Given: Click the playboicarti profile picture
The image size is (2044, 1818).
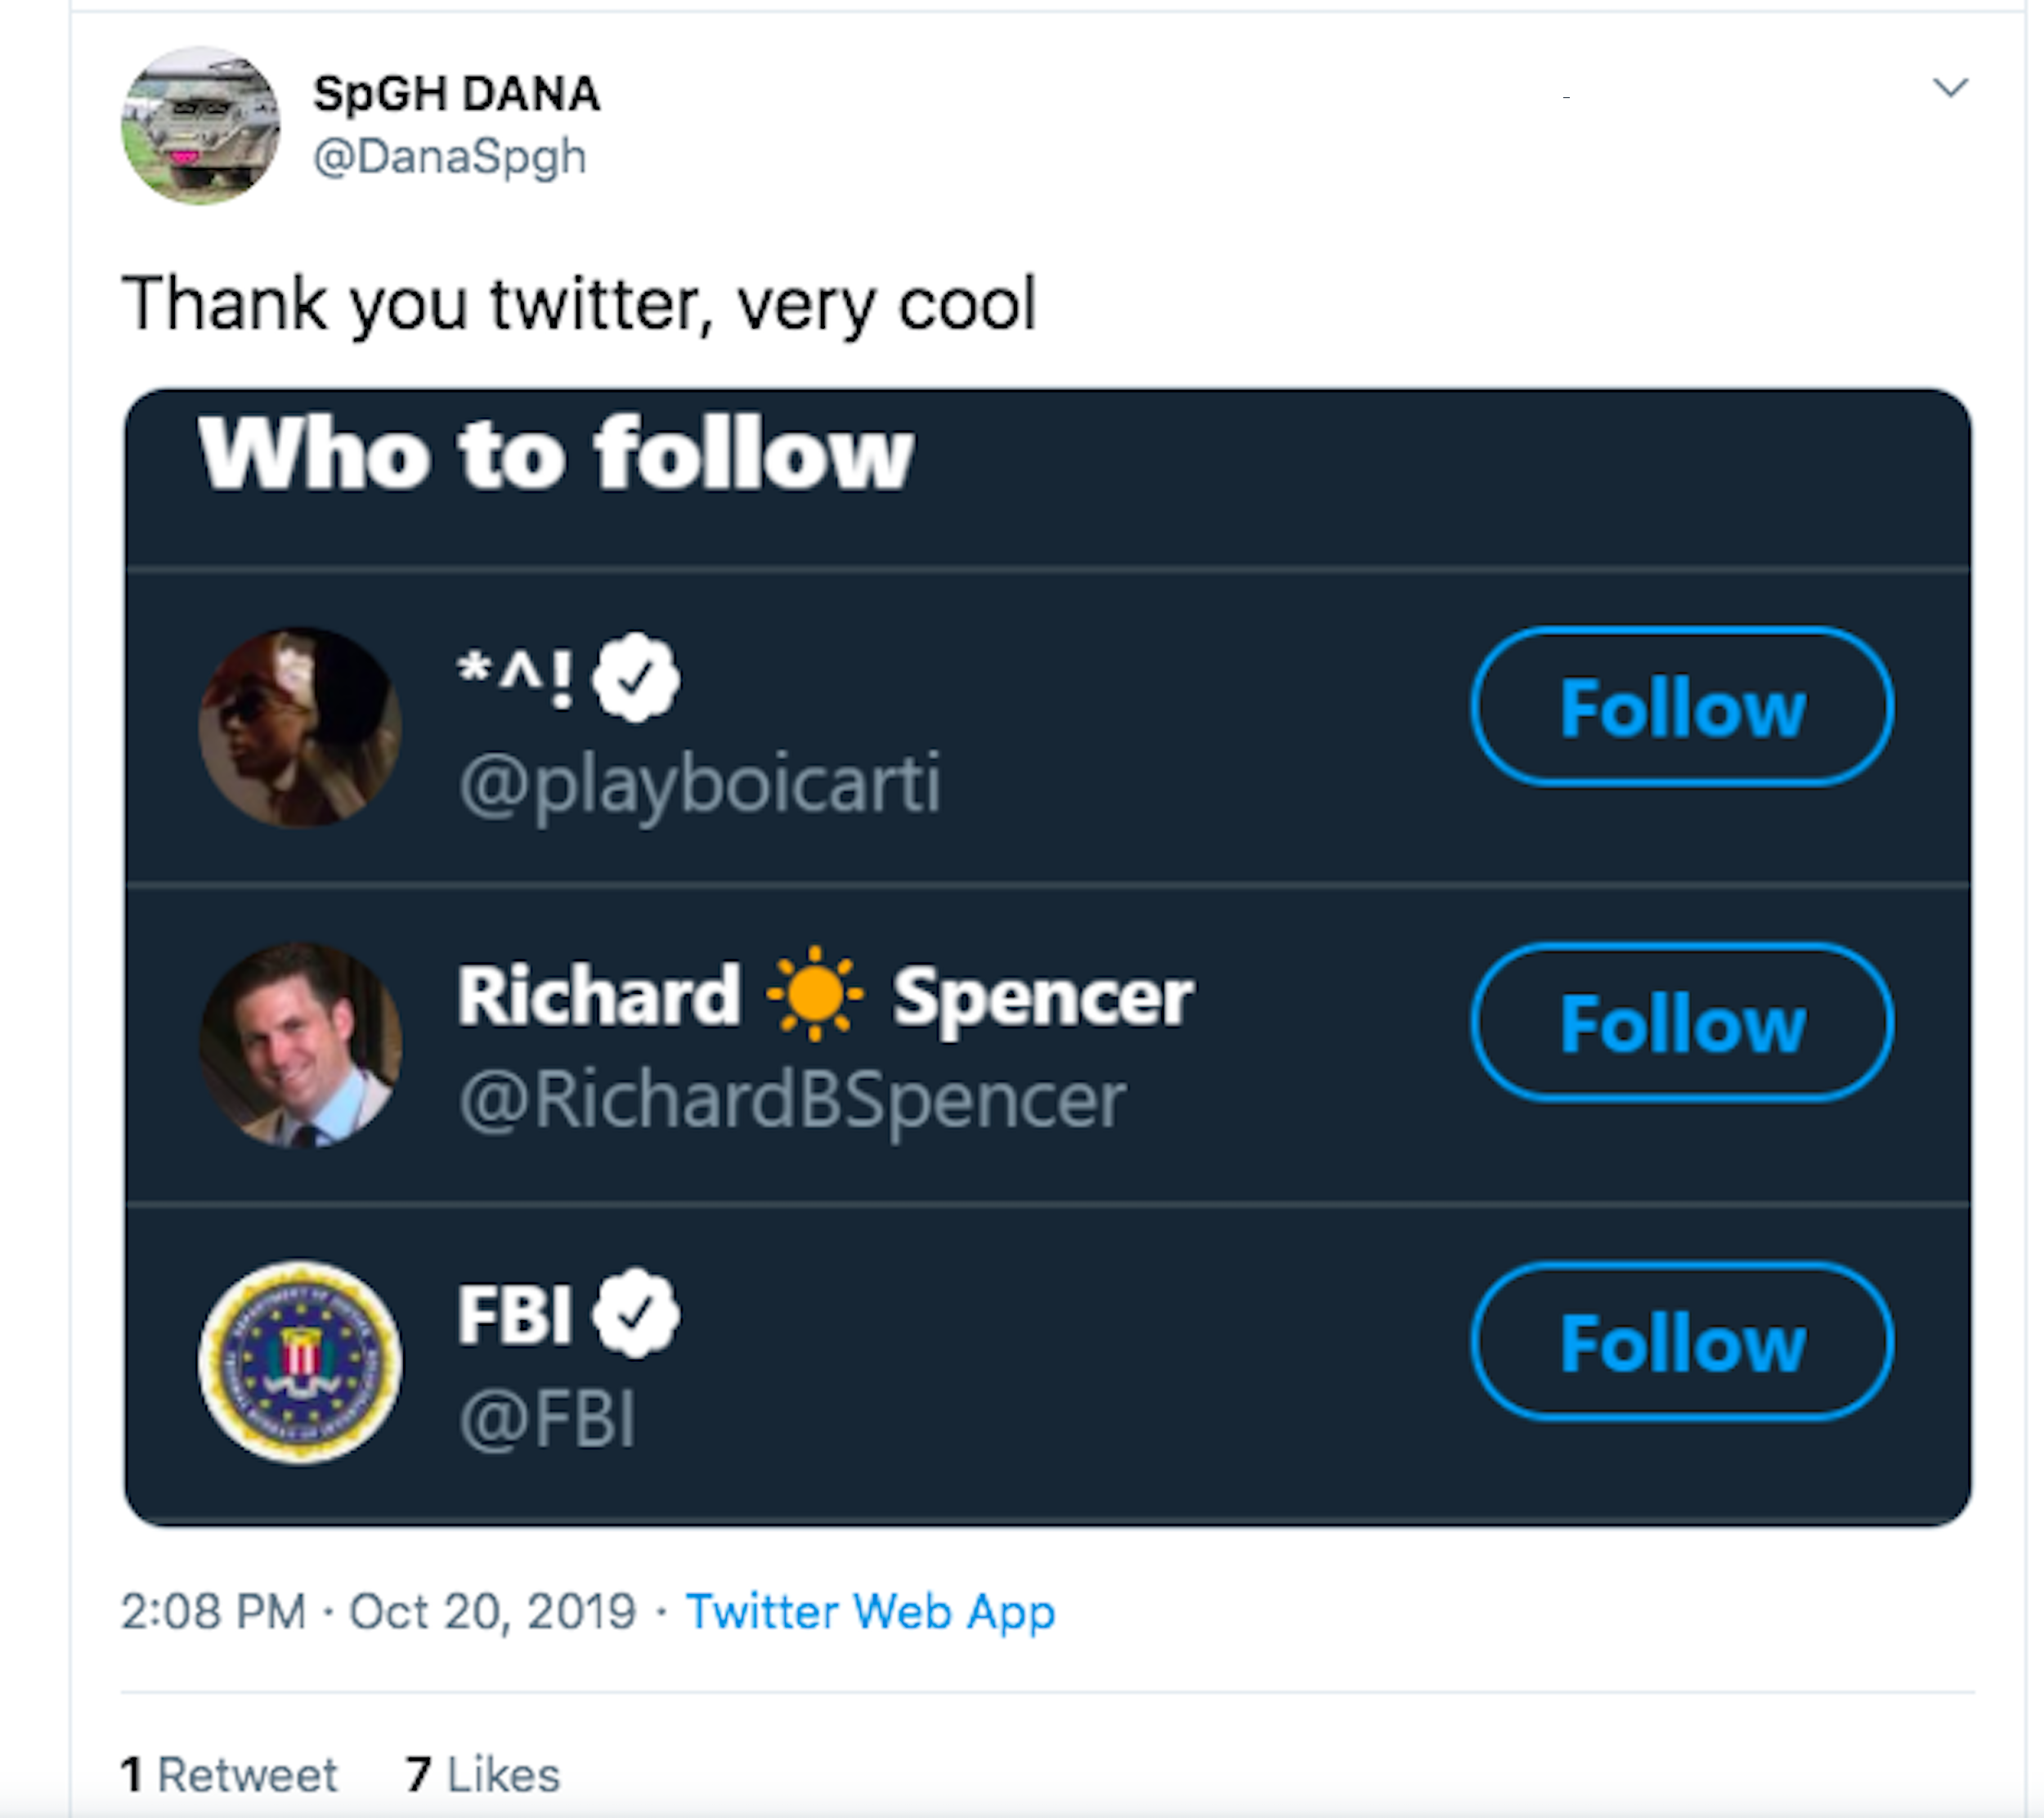Looking at the screenshot, I should click(300, 727).
